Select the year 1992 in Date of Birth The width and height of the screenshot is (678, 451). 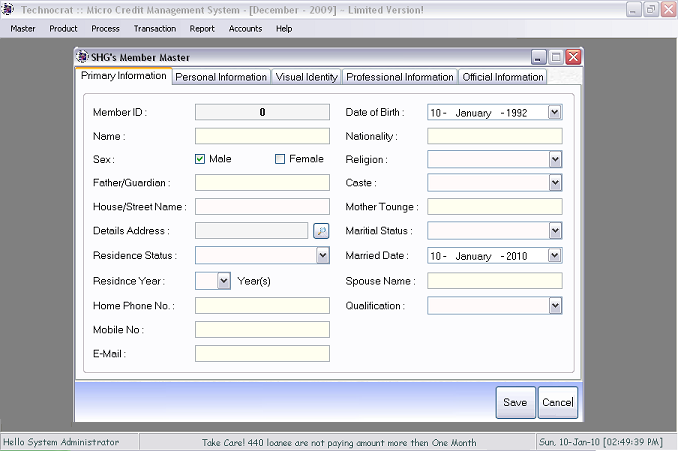517,113
